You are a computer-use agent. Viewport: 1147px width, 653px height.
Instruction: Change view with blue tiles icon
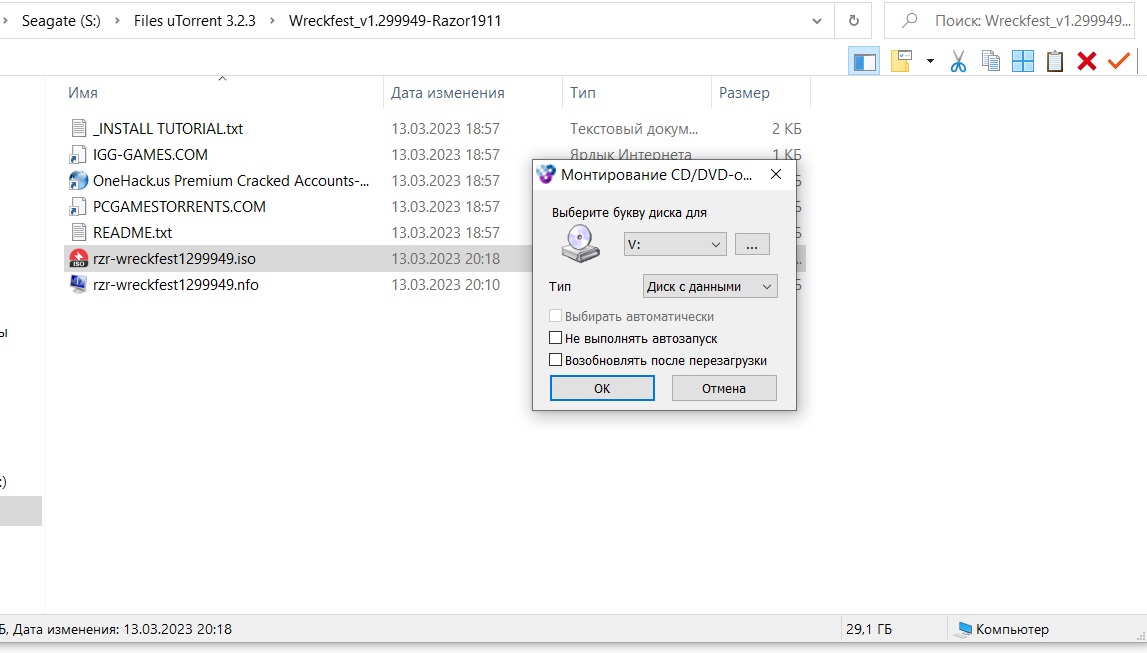coord(1023,61)
